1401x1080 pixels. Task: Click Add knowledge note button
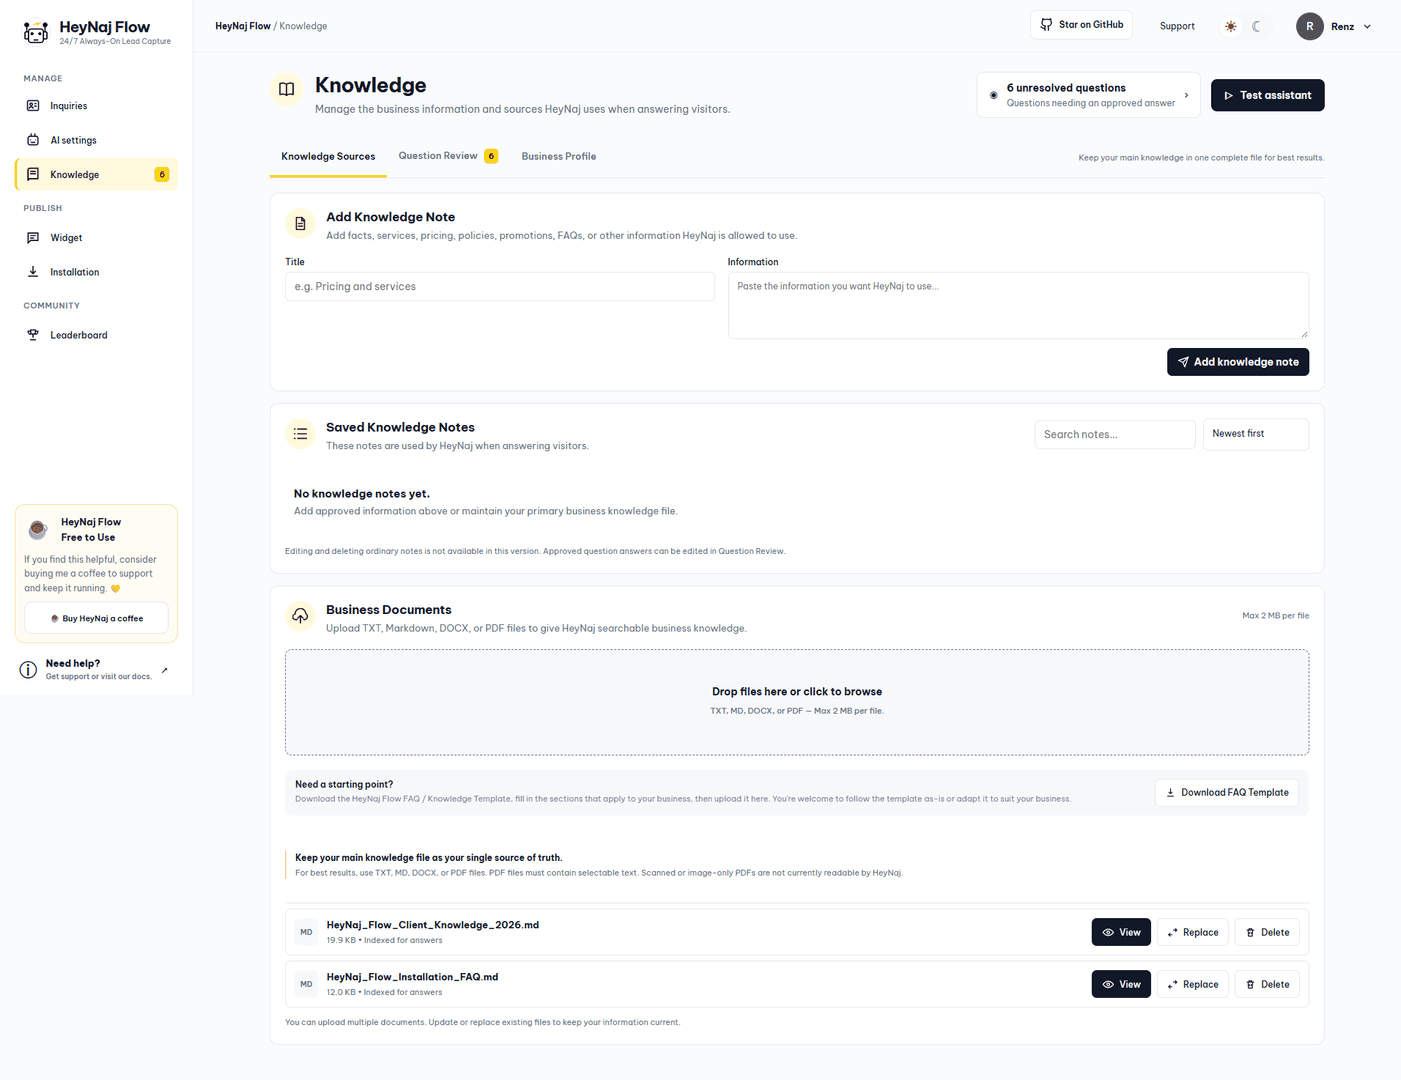click(x=1238, y=362)
